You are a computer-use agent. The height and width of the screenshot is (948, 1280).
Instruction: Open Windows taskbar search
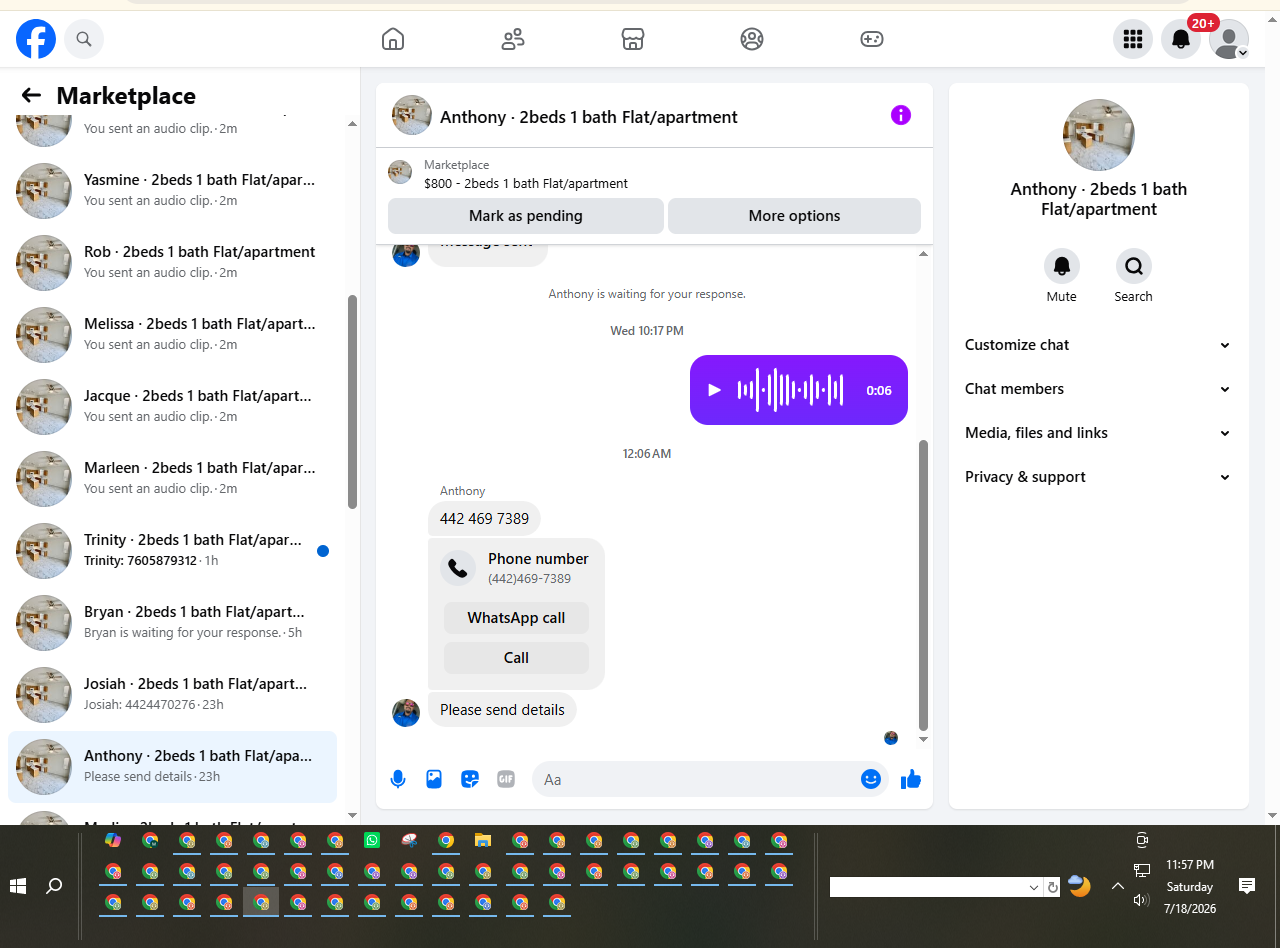(x=55, y=886)
